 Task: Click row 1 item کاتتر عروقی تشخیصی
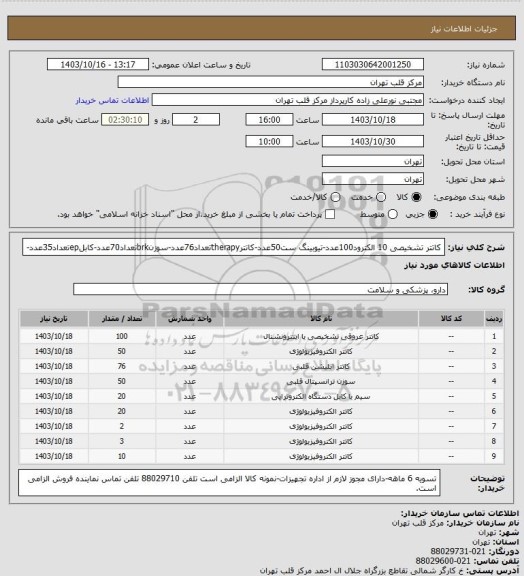[x=321, y=336]
